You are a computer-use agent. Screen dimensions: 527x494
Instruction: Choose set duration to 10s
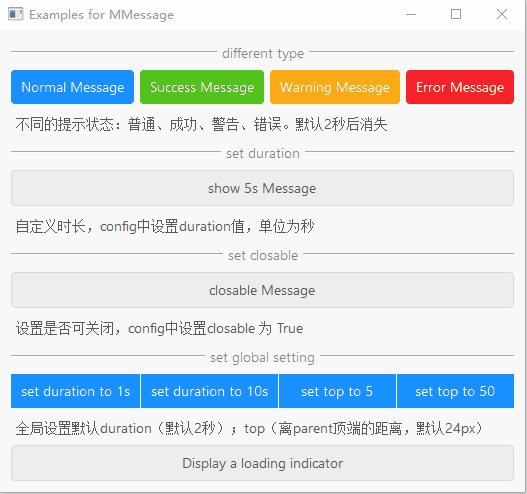[x=209, y=391]
